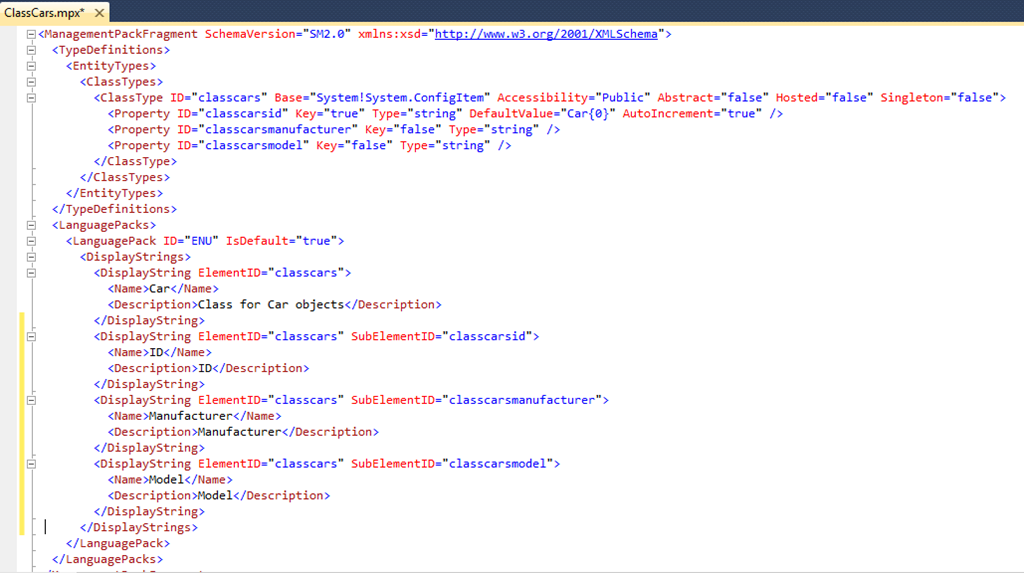Click the Car{0} DefaultValue text

(x=587, y=114)
